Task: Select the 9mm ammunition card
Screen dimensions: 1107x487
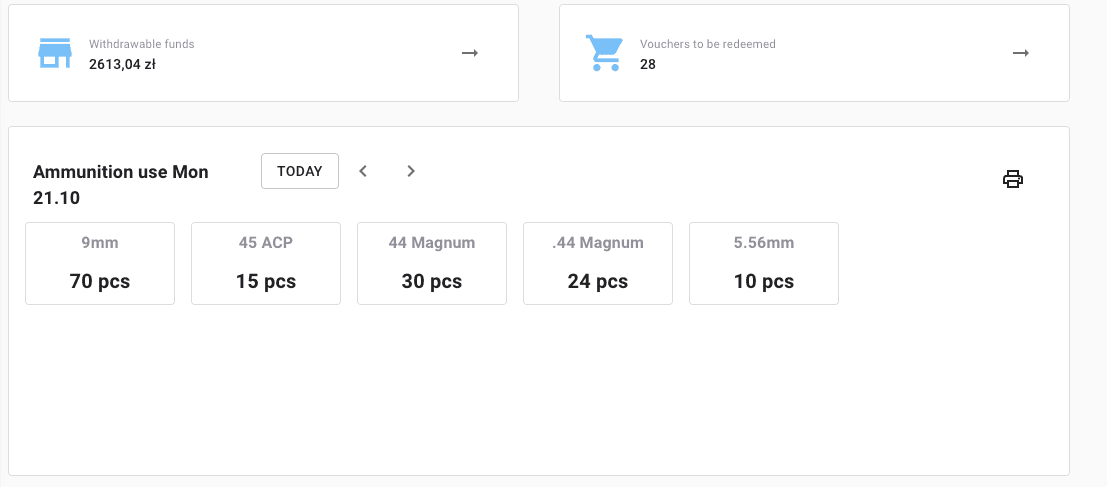Action: tap(100, 263)
